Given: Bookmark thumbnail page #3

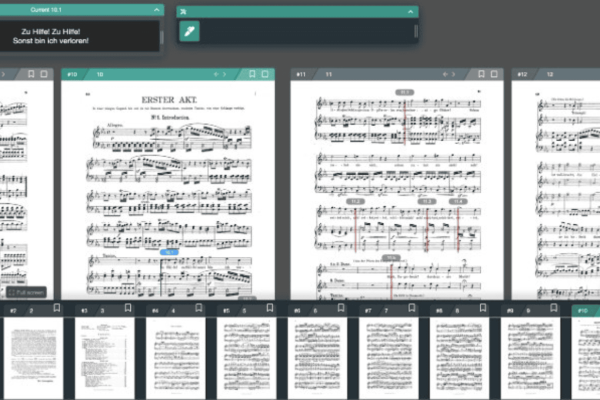Looking at the screenshot, I should tap(128, 308).
